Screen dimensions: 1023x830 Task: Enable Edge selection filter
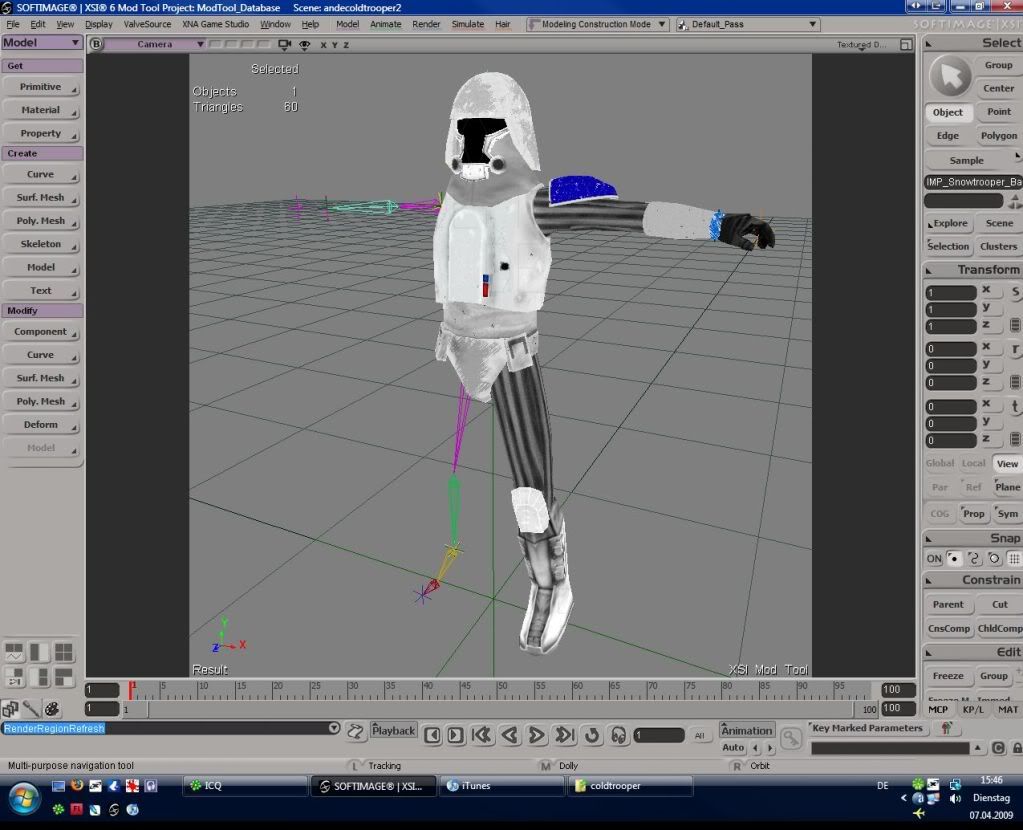[x=947, y=136]
